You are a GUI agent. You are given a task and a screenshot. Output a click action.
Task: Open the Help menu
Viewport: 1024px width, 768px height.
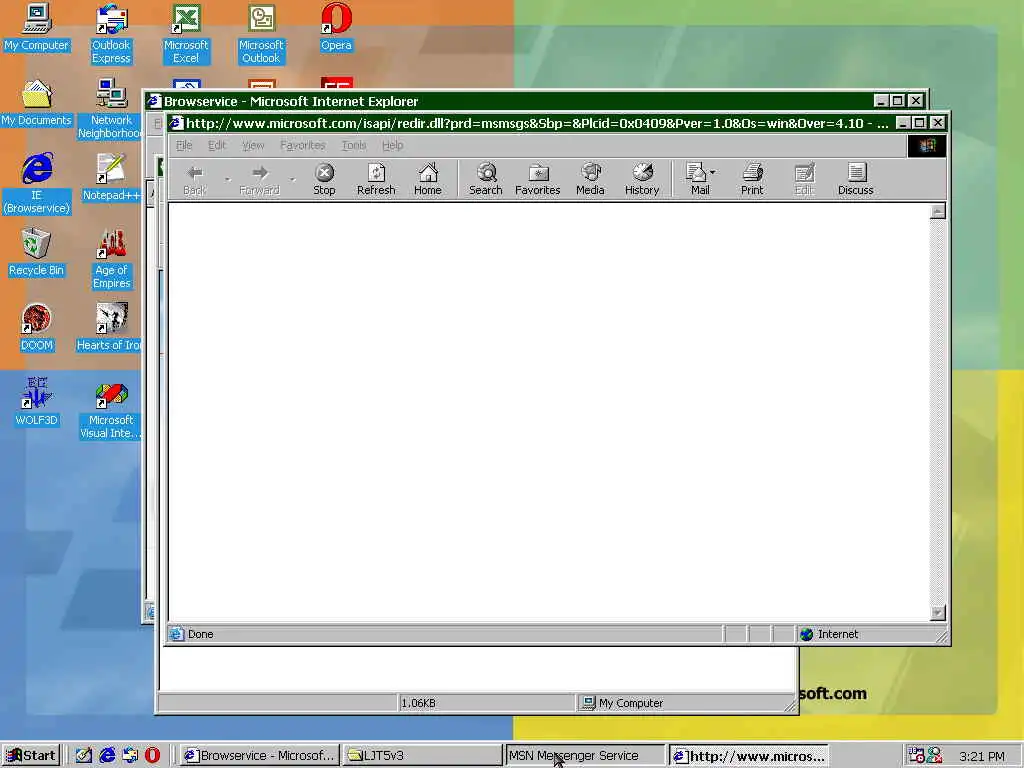[392, 145]
